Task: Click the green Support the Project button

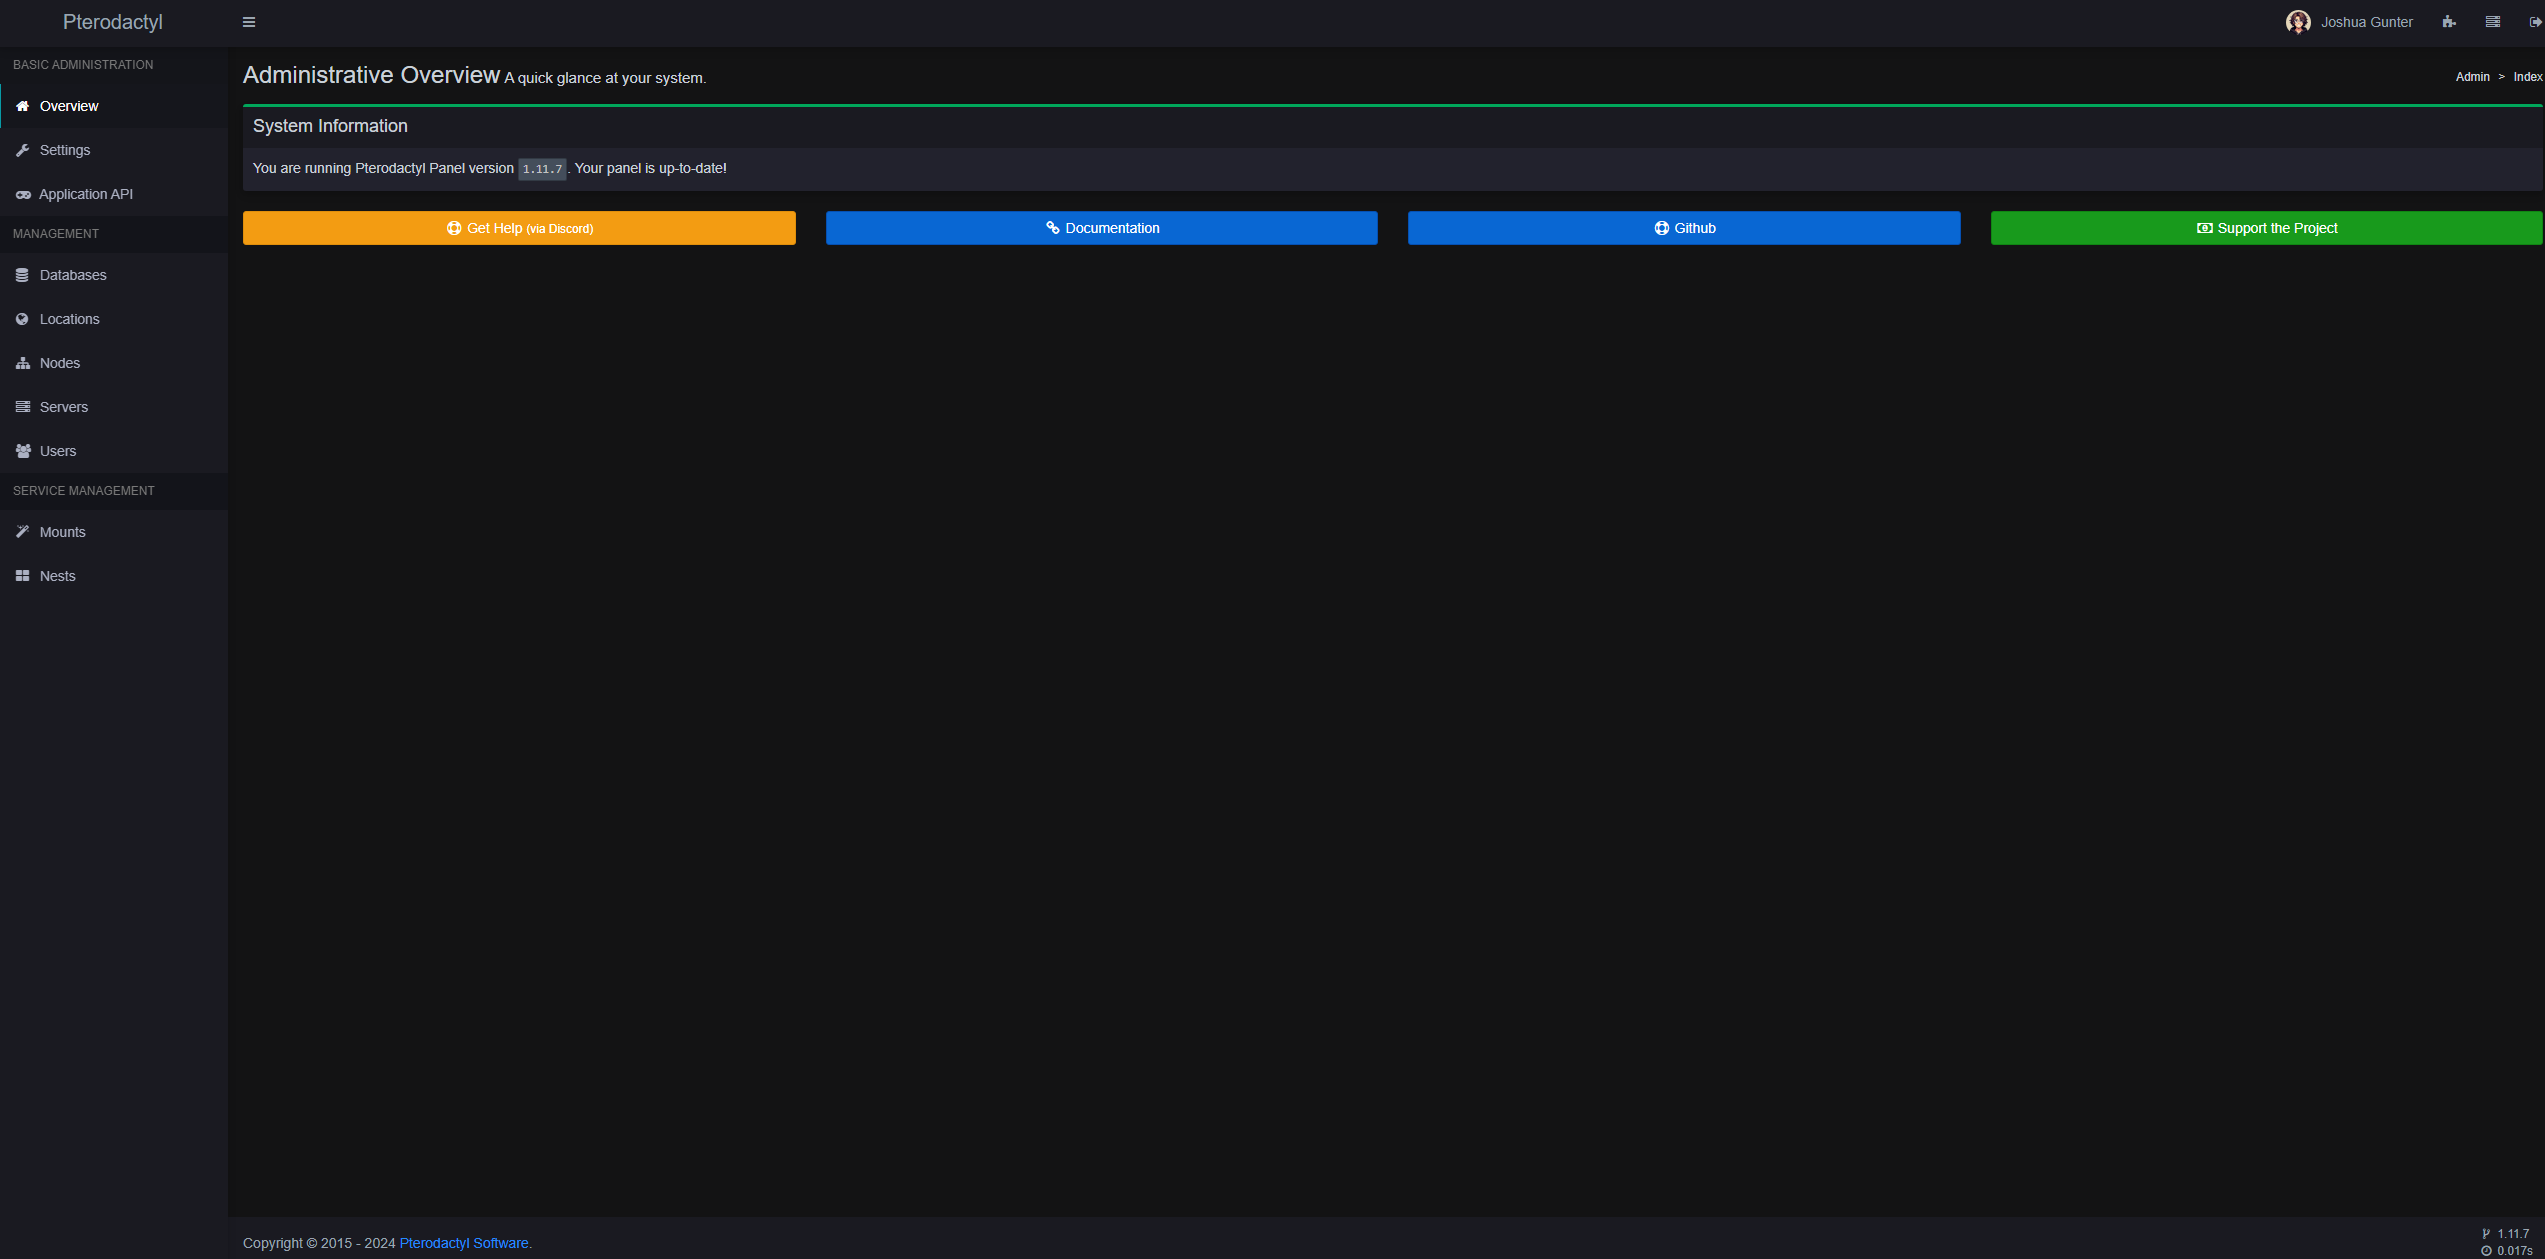Action: [2266, 228]
